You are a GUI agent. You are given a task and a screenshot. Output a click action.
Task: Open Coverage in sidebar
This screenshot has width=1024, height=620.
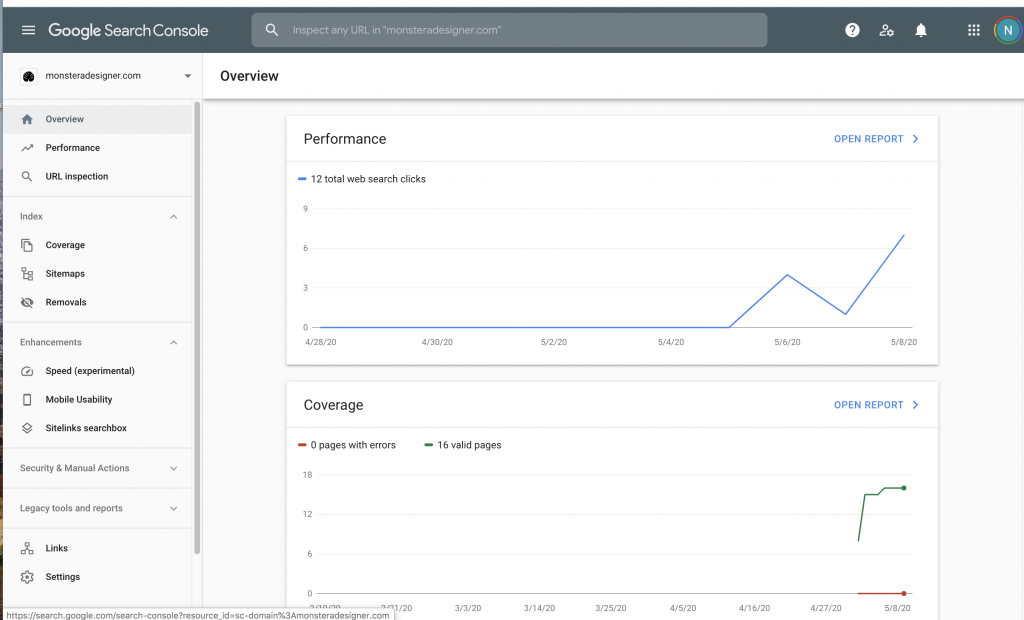(98, 245)
